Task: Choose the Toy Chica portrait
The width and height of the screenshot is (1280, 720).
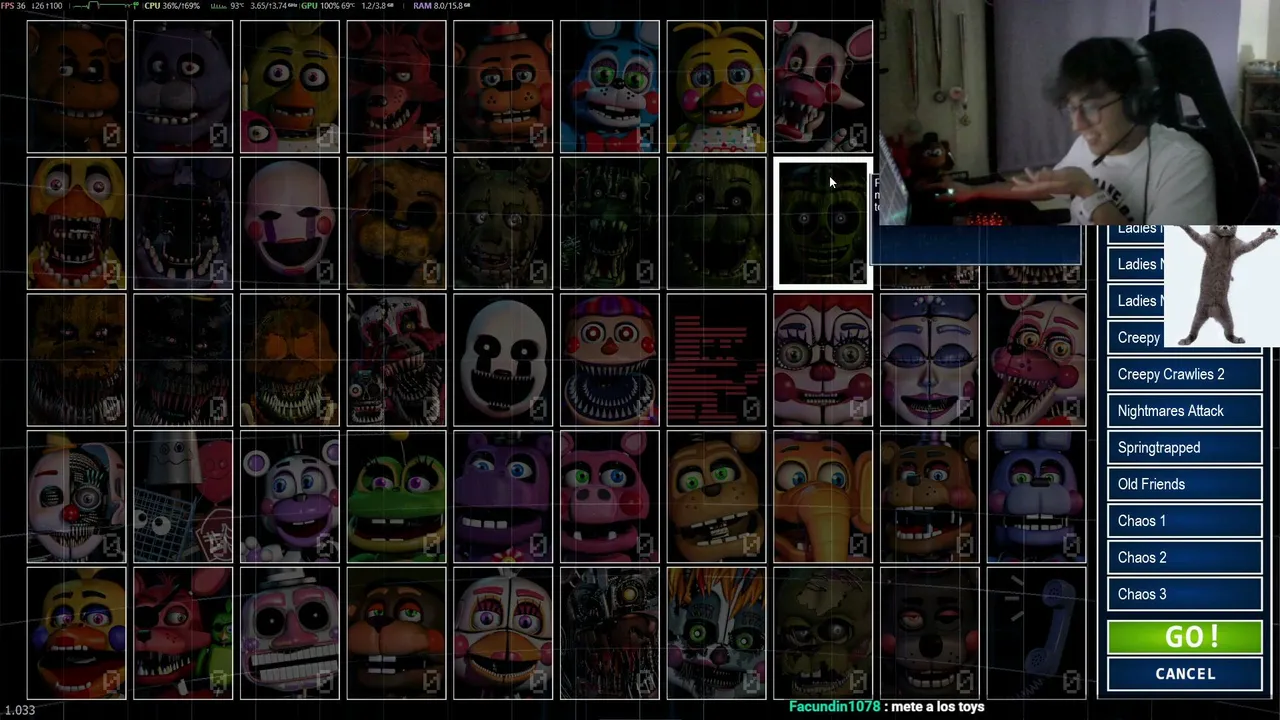Action: pos(716,86)
